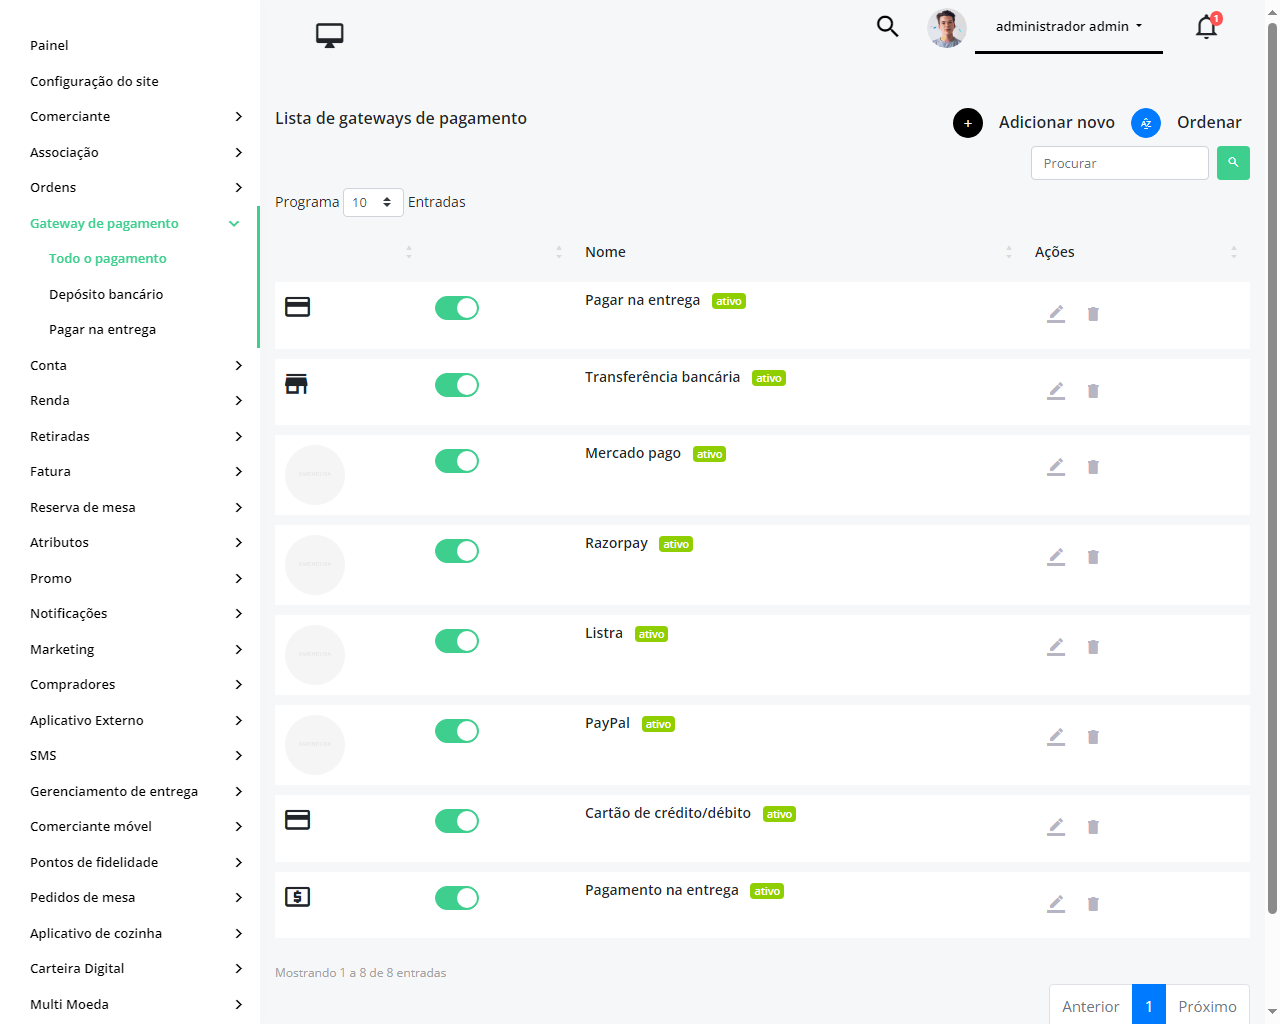This screenshot has height=1024, width=1280.
Task: Open search via magnifier icon in header
Action: pyautogui.click(x=887, y=26)
